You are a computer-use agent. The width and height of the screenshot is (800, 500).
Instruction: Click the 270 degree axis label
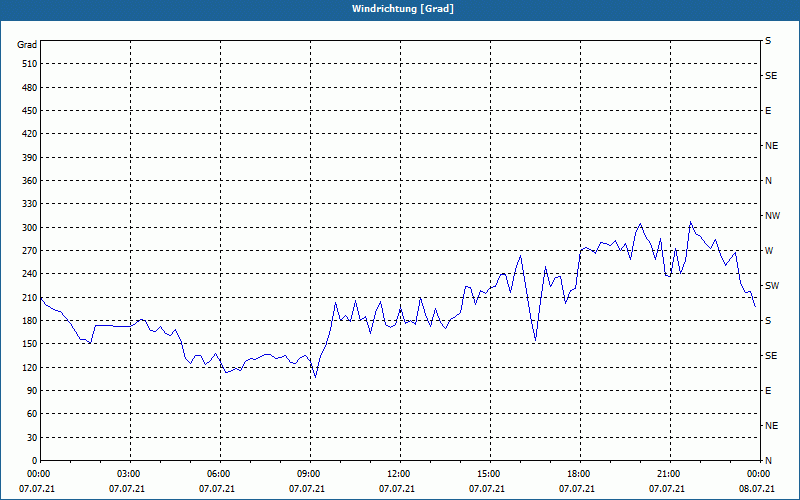[30, 251]
